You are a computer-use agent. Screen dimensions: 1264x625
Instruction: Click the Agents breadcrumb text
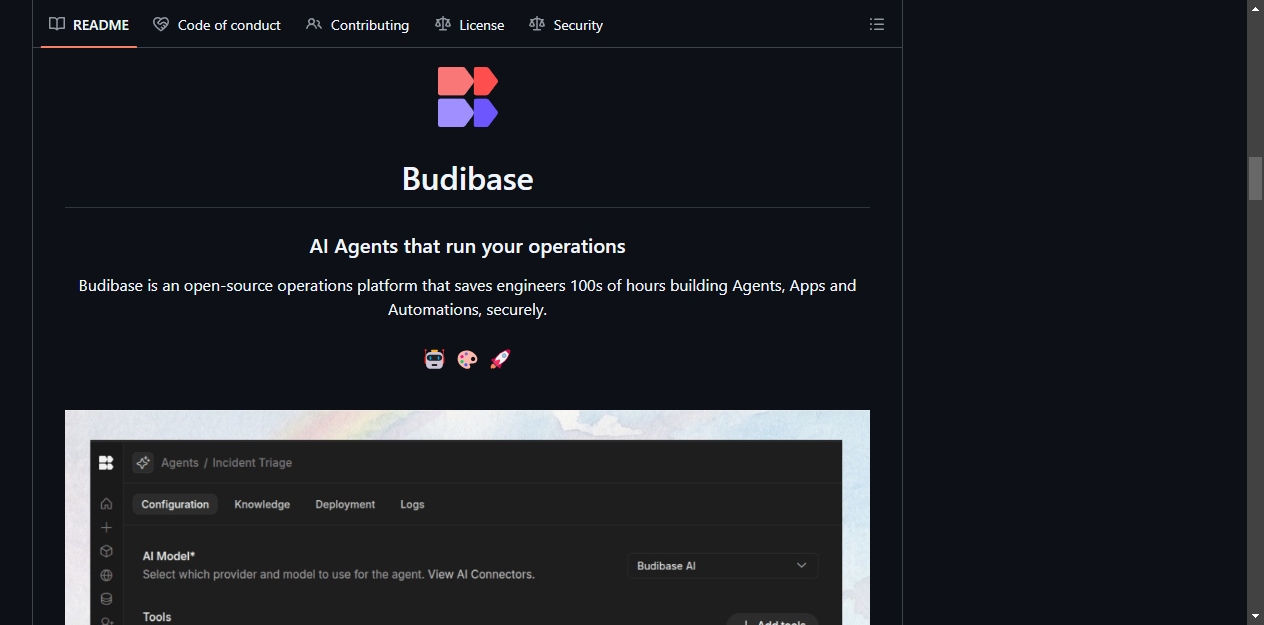[x=180, y=463]
